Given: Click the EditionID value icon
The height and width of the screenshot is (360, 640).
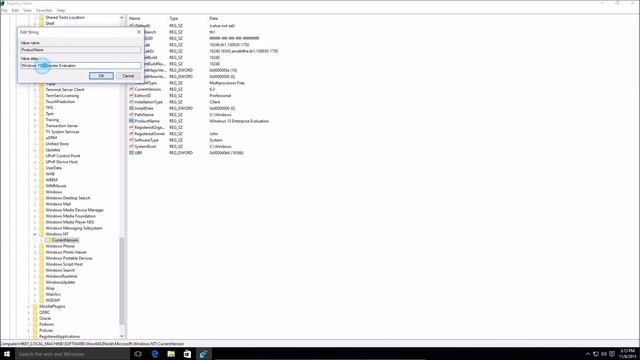Looking at the screenshot, I should pos(131,96).
